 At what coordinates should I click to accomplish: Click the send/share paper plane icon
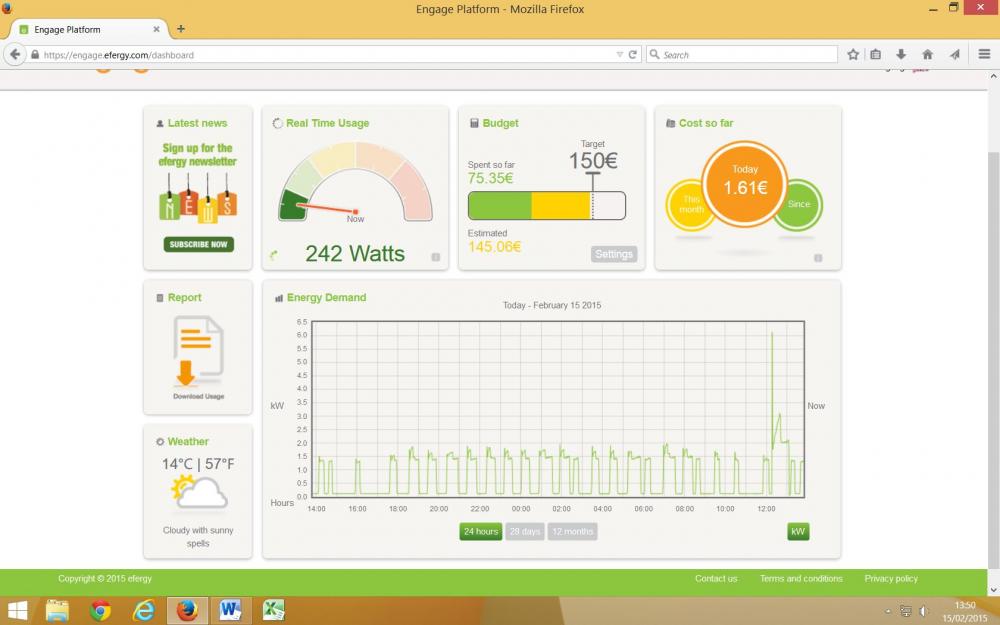click(x=954, y=55)
